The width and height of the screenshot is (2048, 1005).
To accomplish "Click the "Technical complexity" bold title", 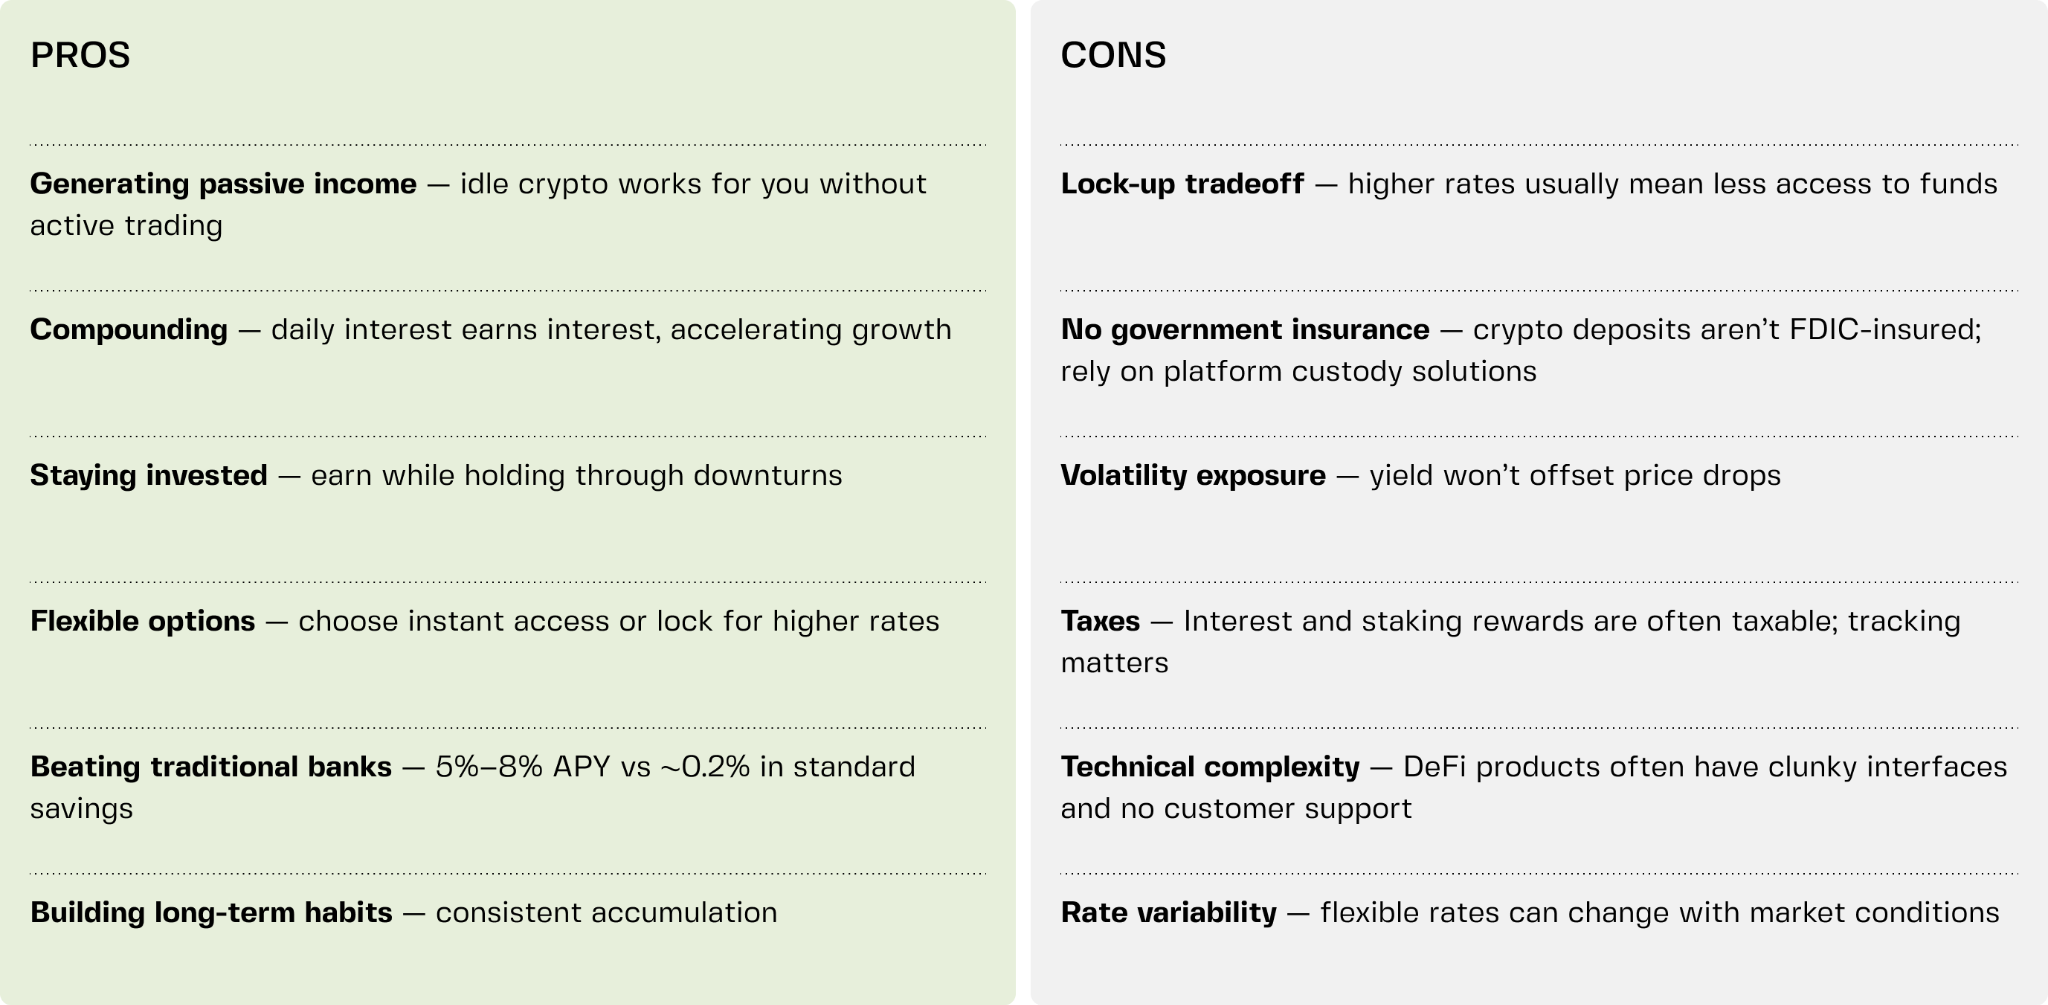I will point(1210,767).
